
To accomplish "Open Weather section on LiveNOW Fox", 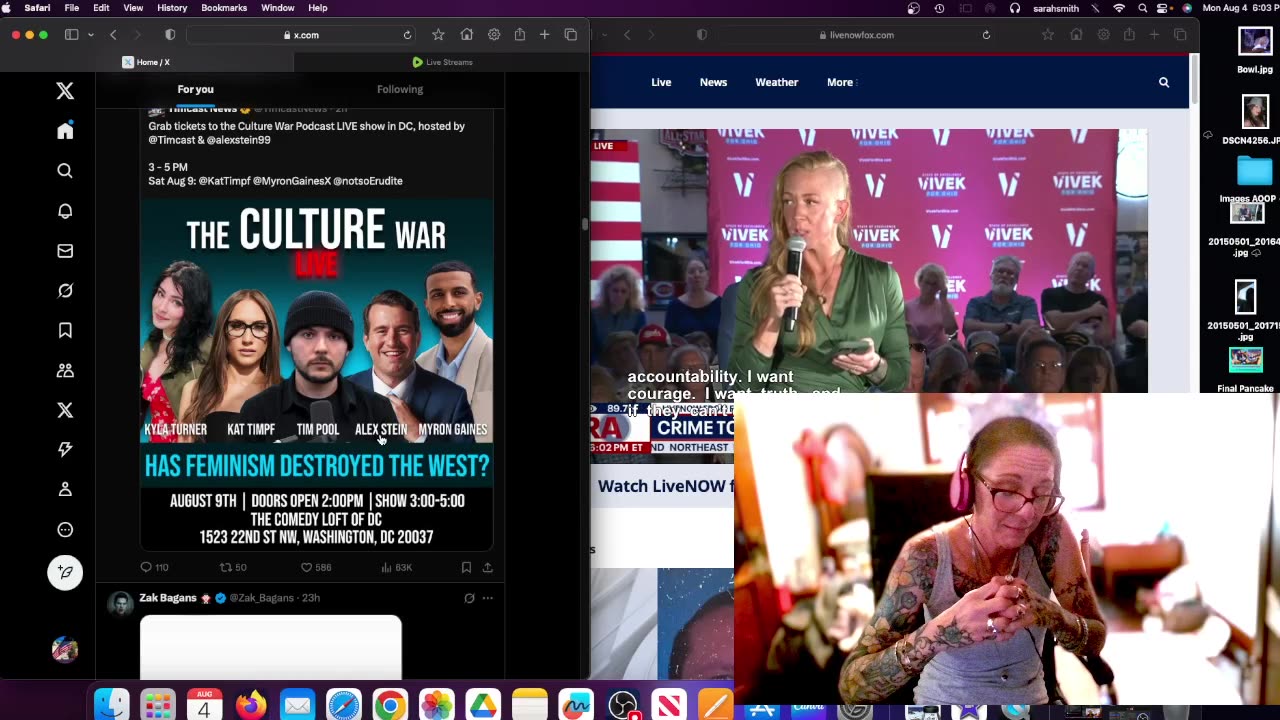I will [x=777, y=82].
